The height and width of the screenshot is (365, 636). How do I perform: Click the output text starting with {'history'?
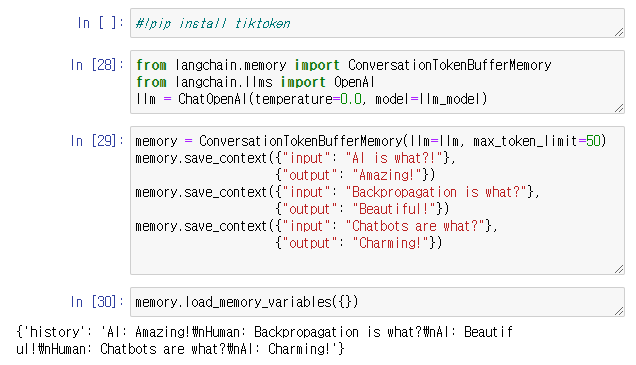[x=264, y=340]
